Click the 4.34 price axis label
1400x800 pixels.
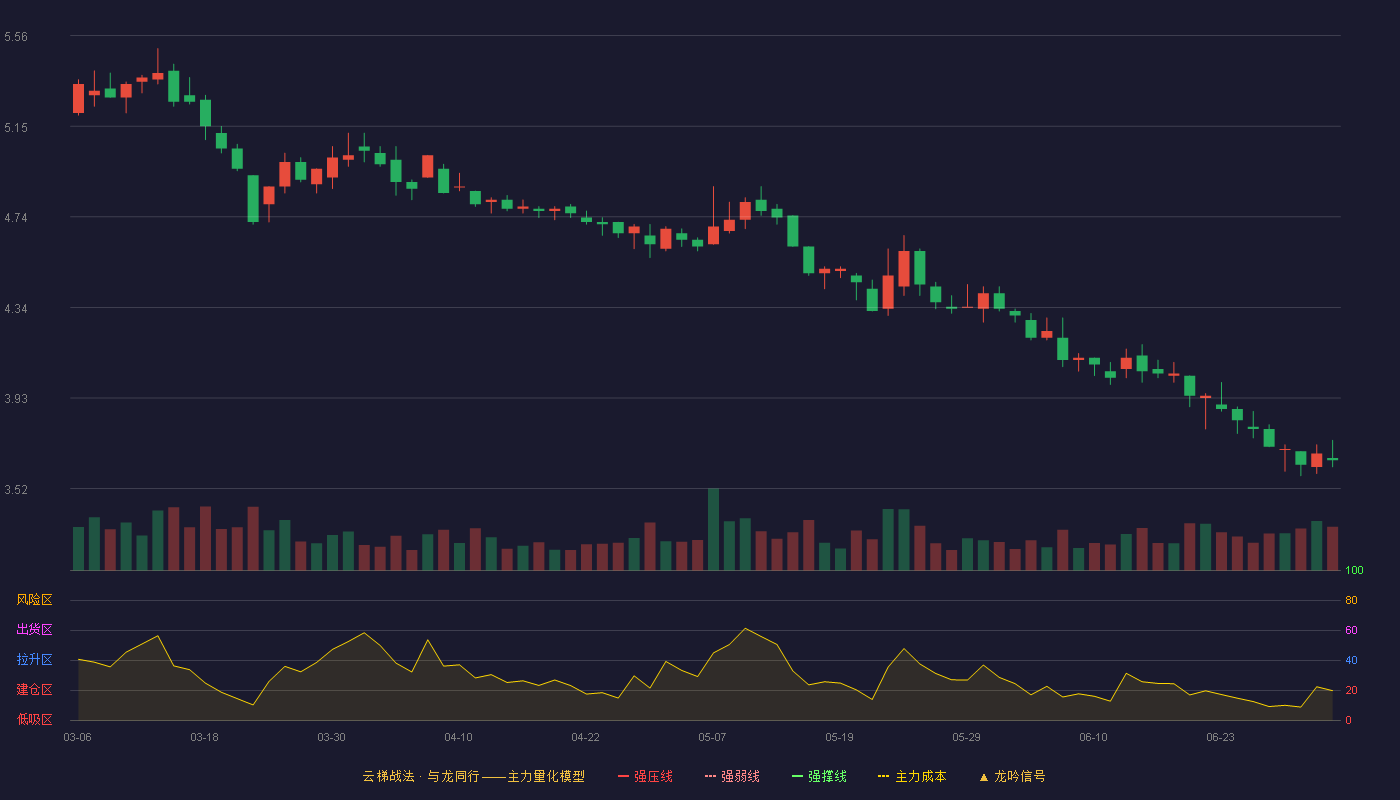click(x=16, y=309)
